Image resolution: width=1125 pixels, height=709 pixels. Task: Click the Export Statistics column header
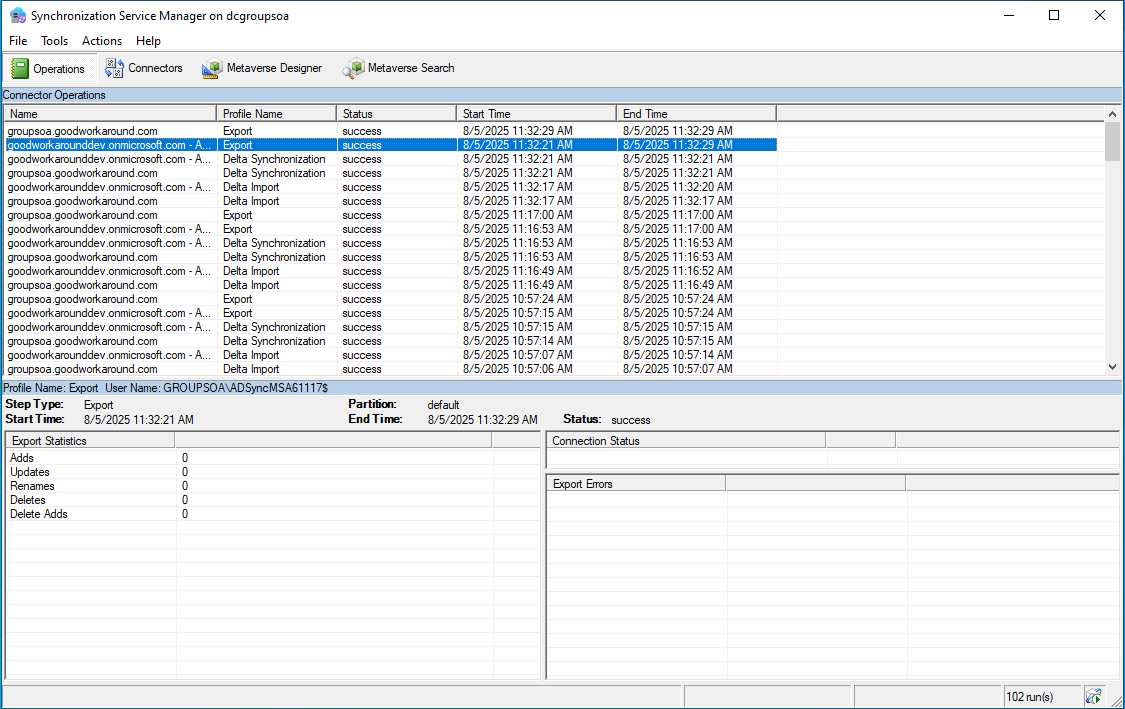click(x=90, y=441)
